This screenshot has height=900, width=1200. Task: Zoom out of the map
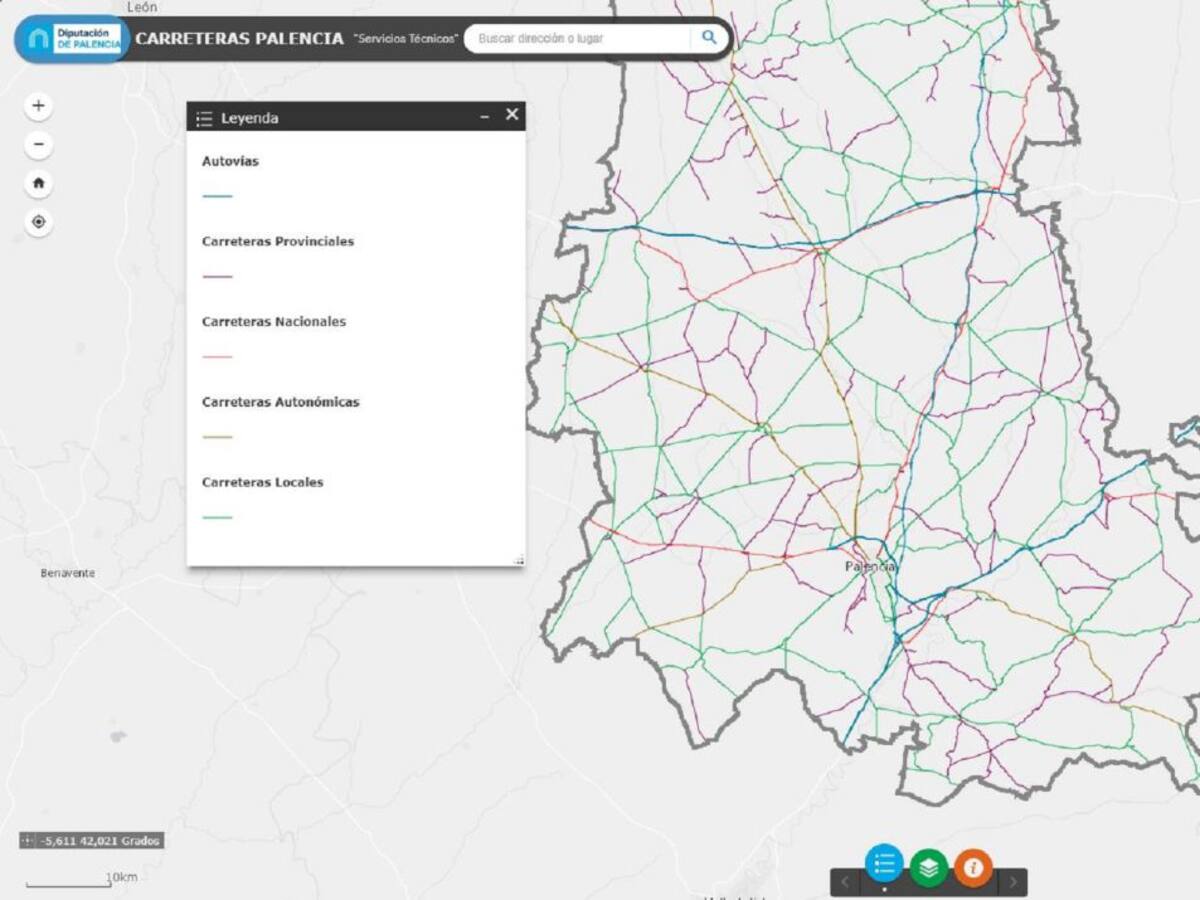pos(38,145)
